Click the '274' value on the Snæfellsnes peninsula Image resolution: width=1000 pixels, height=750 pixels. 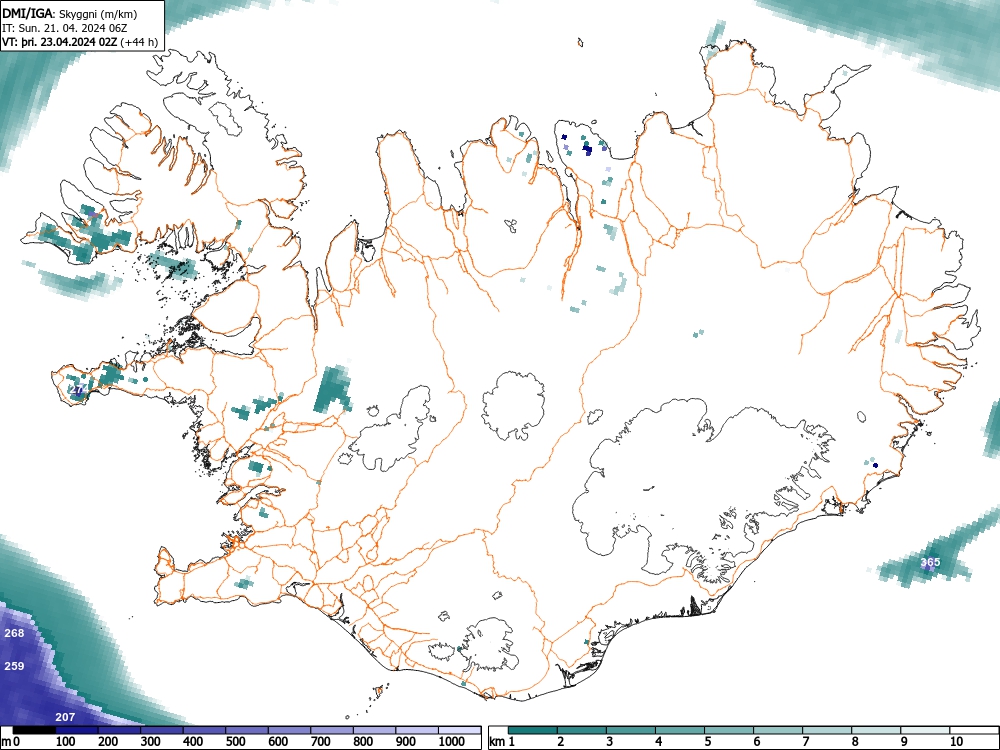[x=77, y=390]
